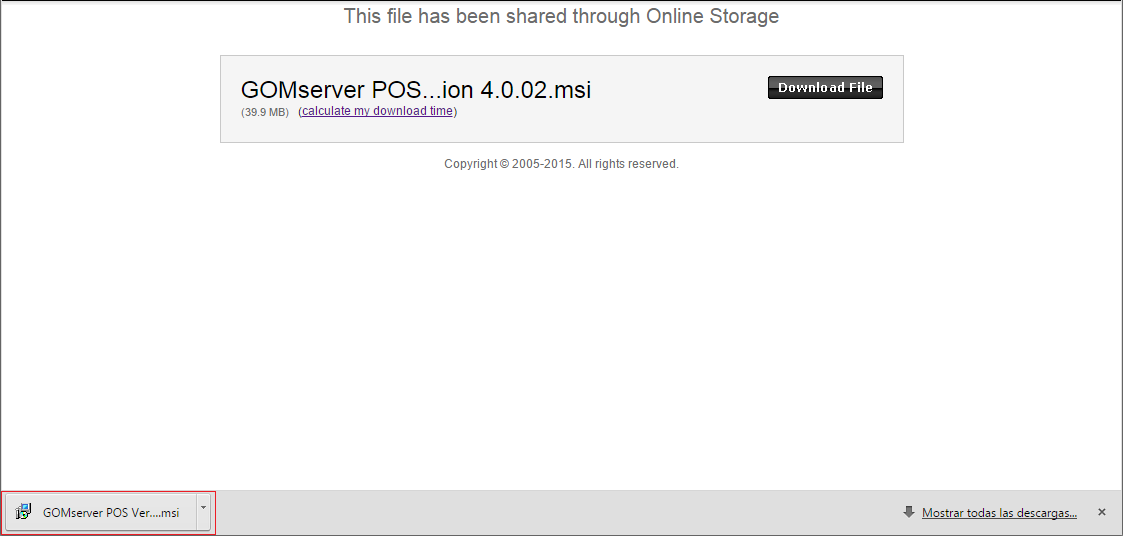The image size is (1123, 536).
Task: Click the shared through Online Storage heading
Action: tap(561, 16)
